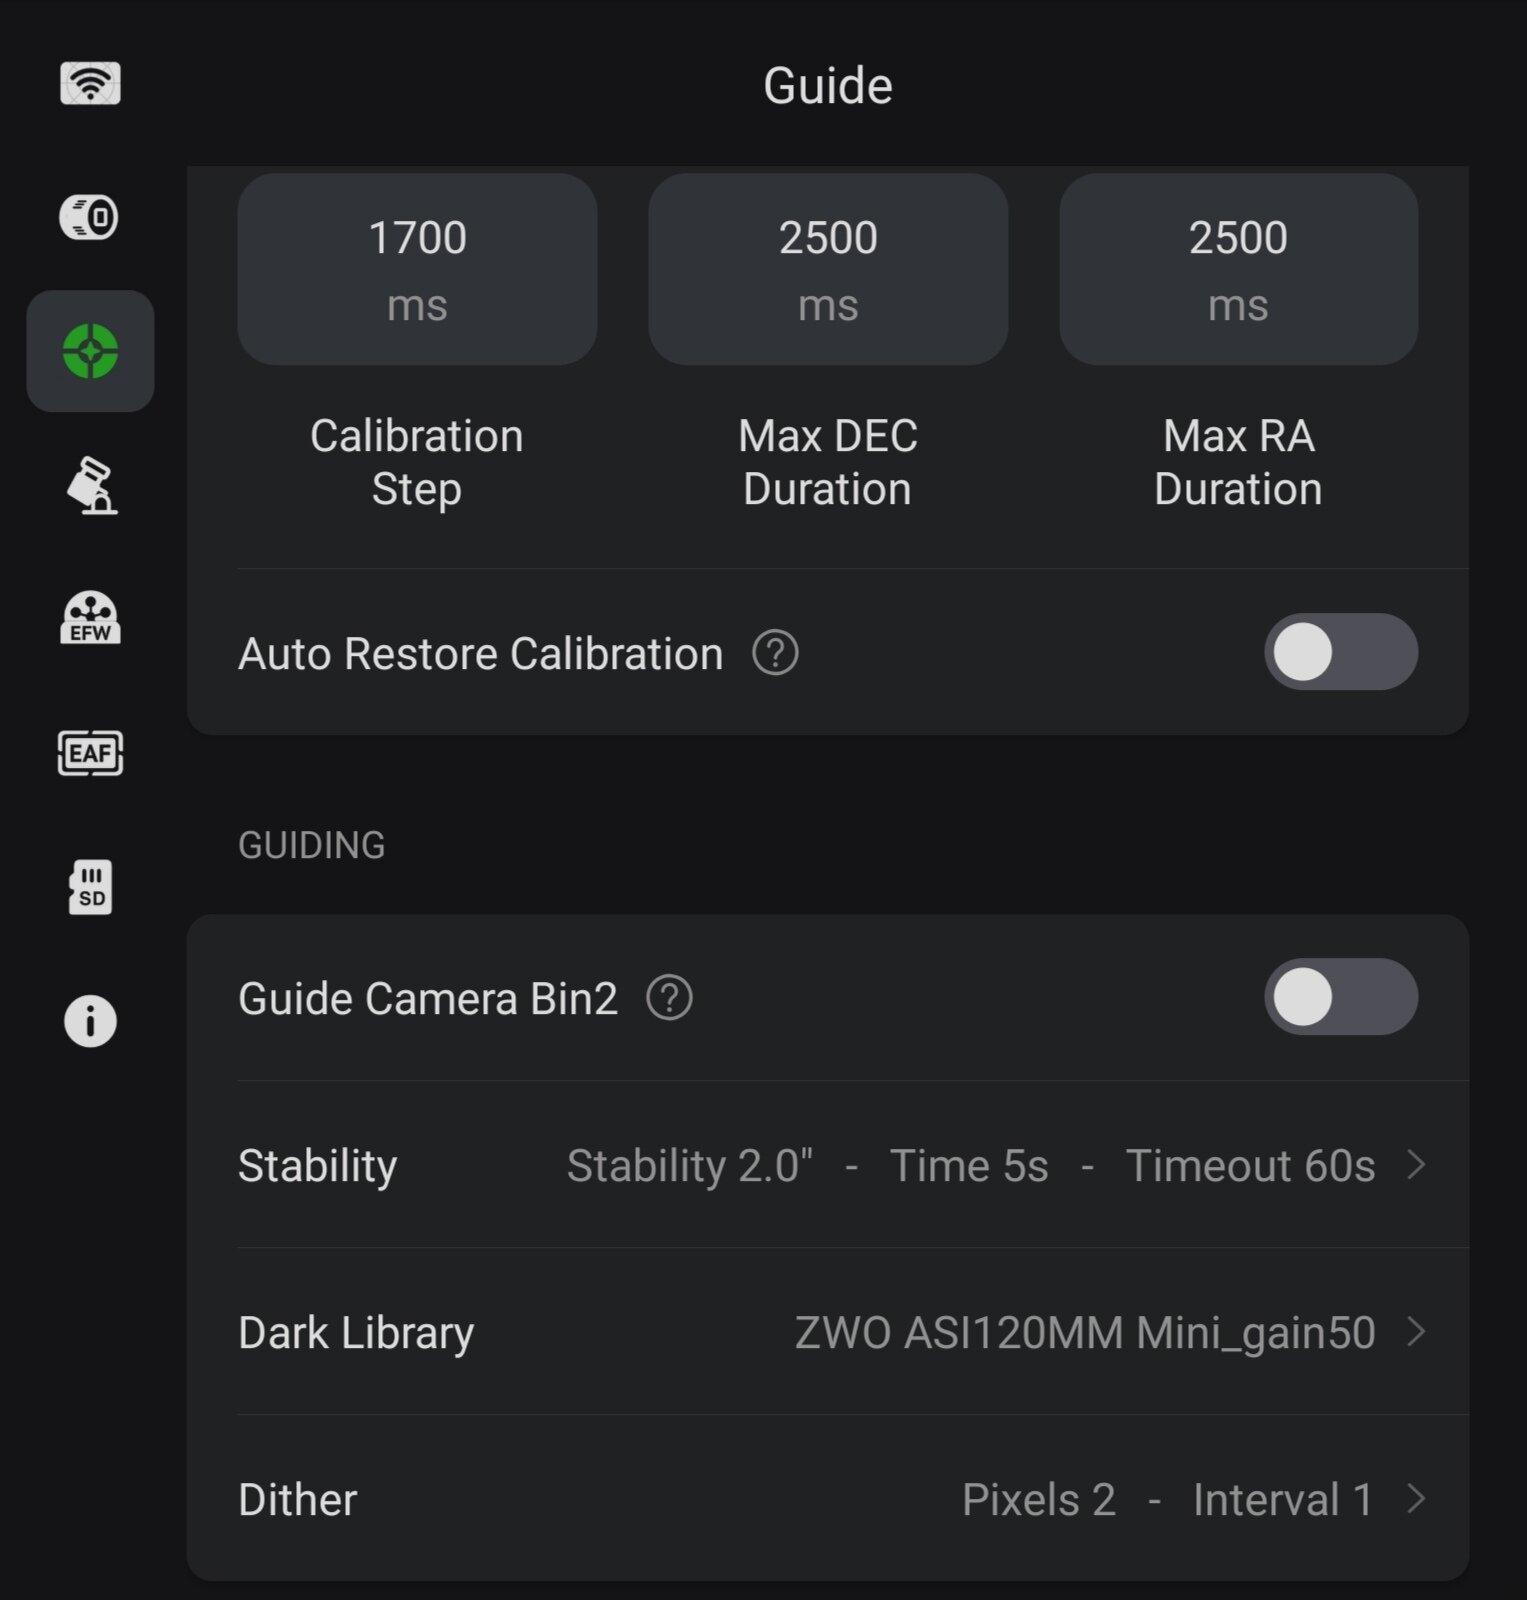Edit the Max RA Duration value
Screen dimensions: 1527x1600
tap(1238, 269)
